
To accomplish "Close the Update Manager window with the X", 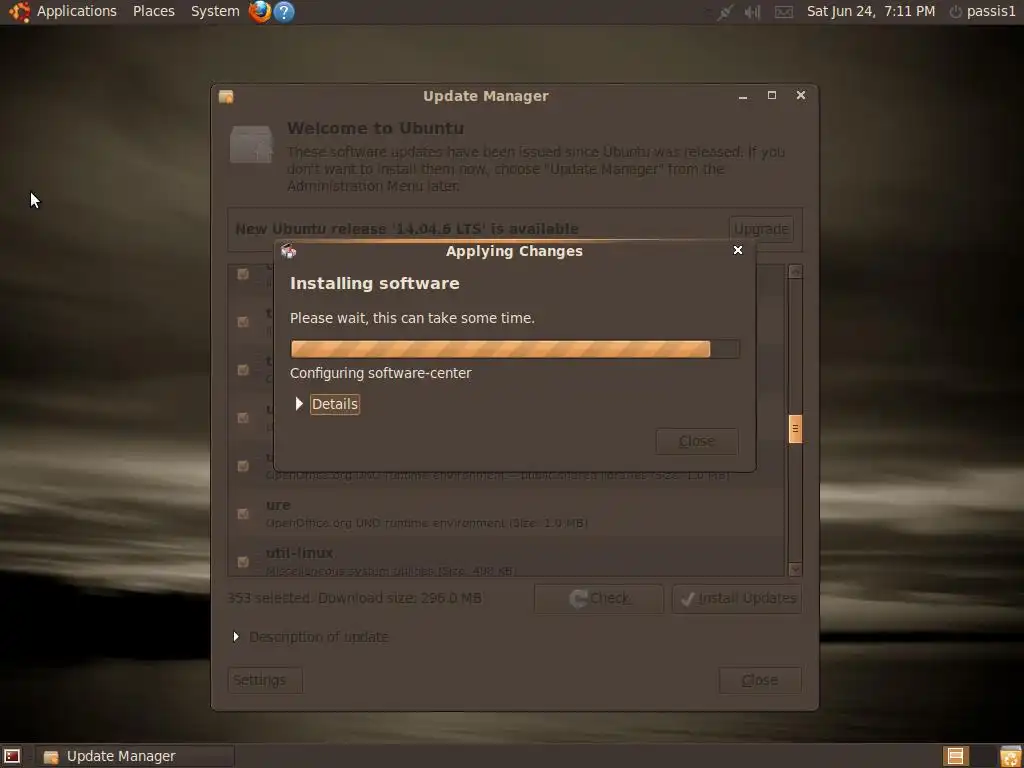I will (801, 95).
